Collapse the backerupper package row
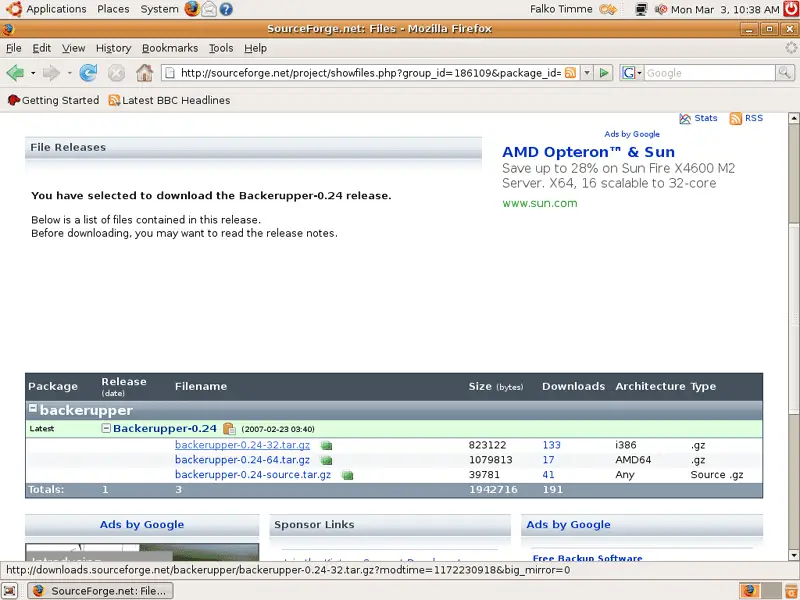The height and width of the screenshot is (600, 800). 32,409
